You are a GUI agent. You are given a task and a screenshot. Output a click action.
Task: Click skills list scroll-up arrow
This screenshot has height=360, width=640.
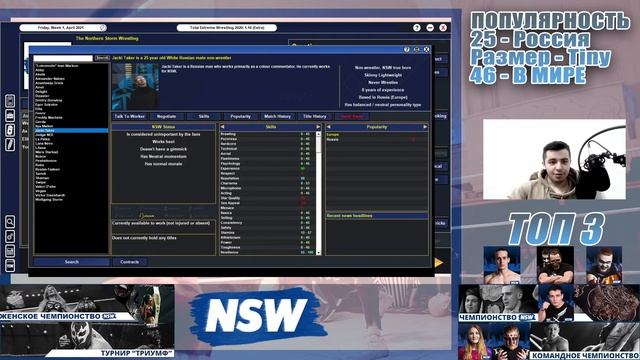coord(318,134)
